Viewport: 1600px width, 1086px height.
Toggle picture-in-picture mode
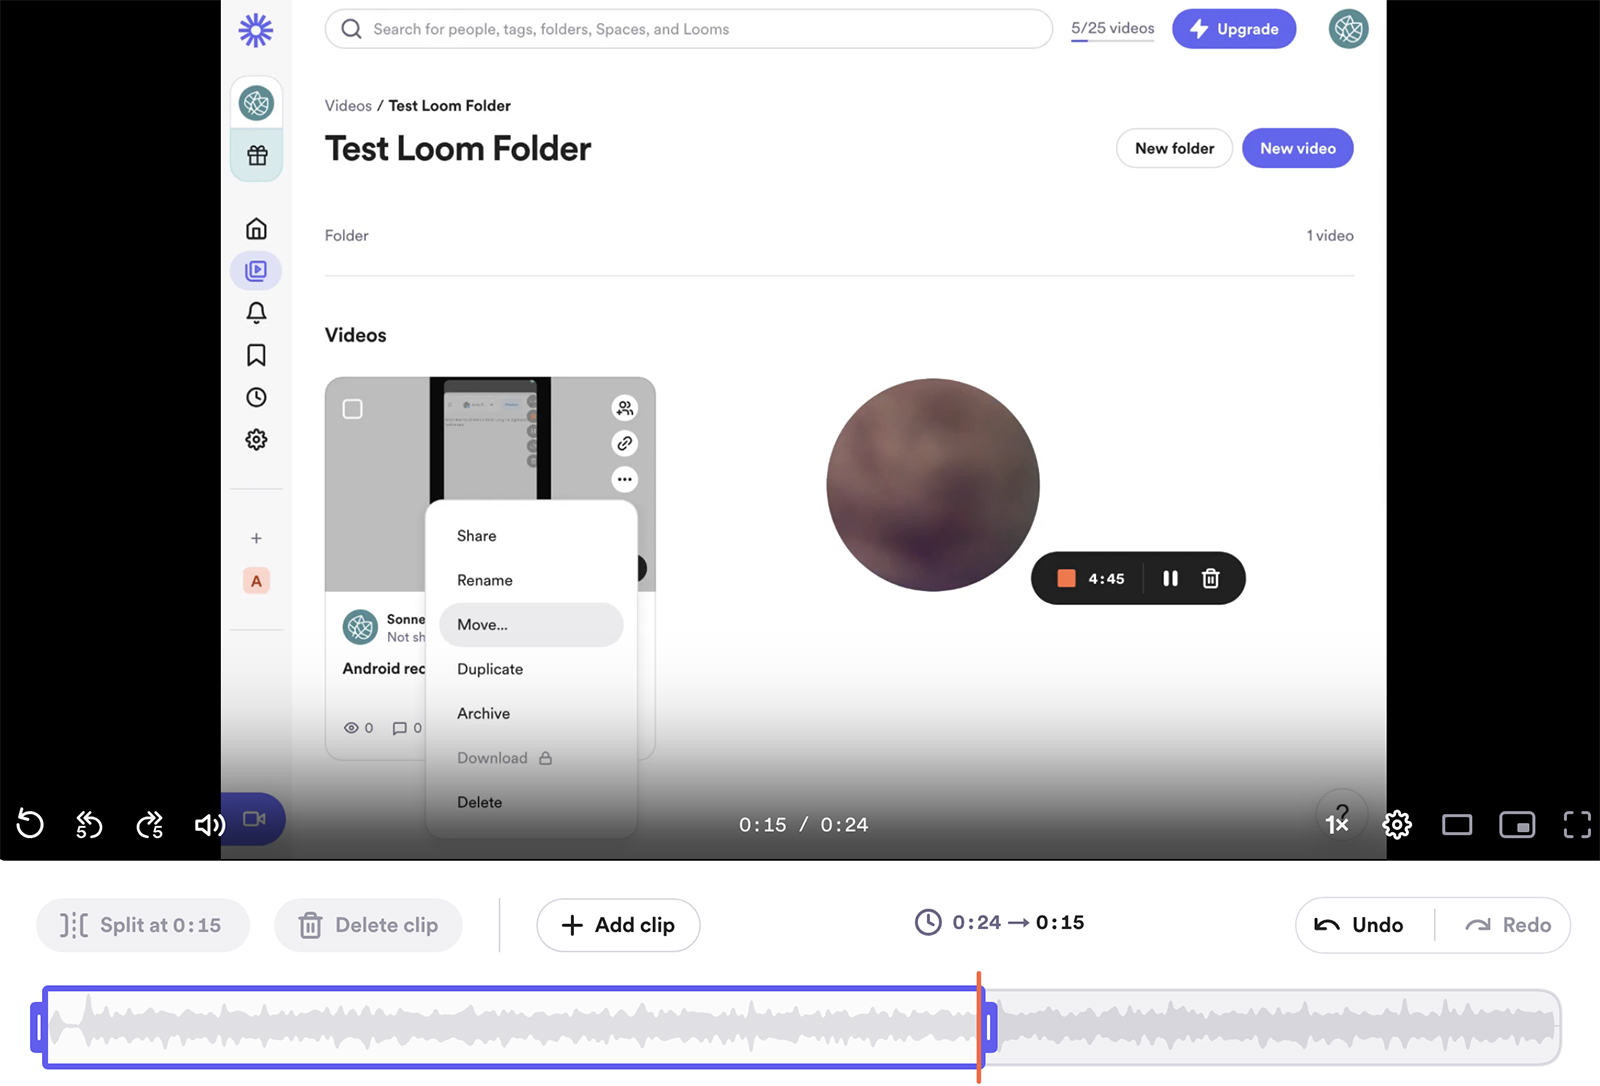coord(1517,824)
